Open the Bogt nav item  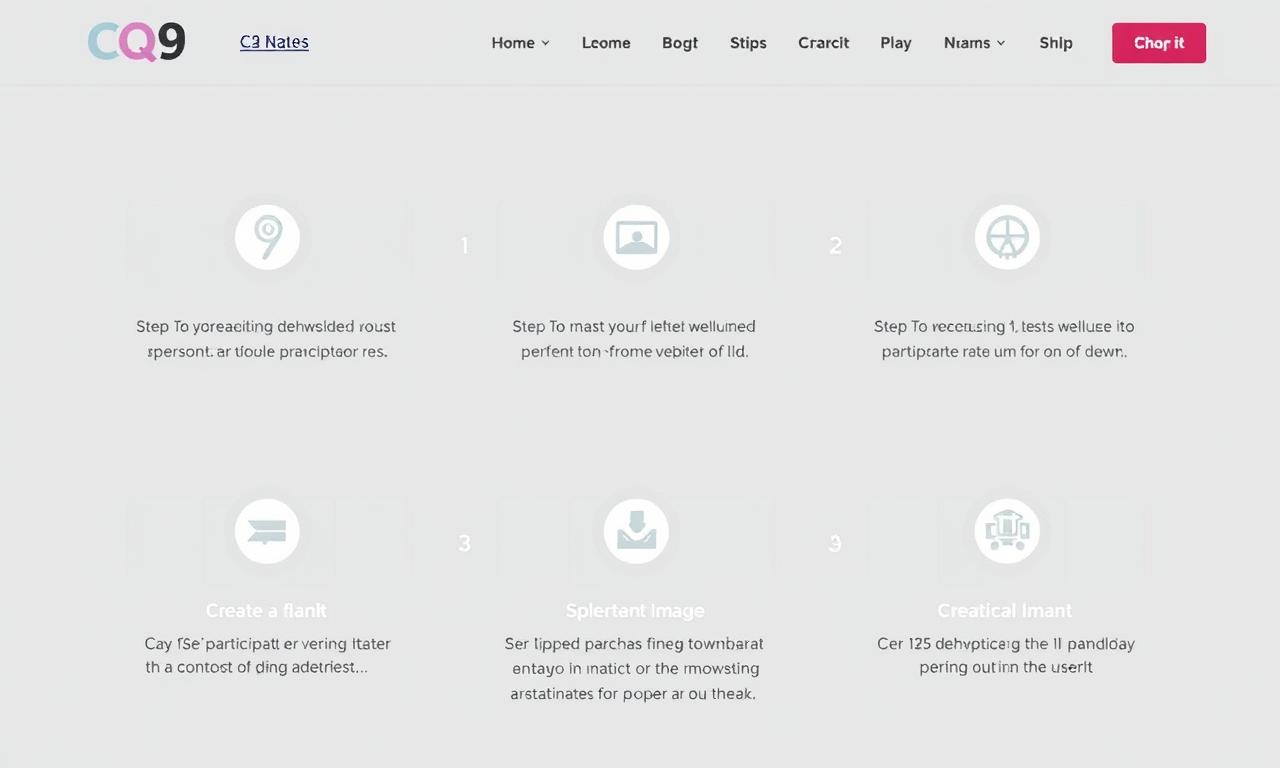click(680, 43)
